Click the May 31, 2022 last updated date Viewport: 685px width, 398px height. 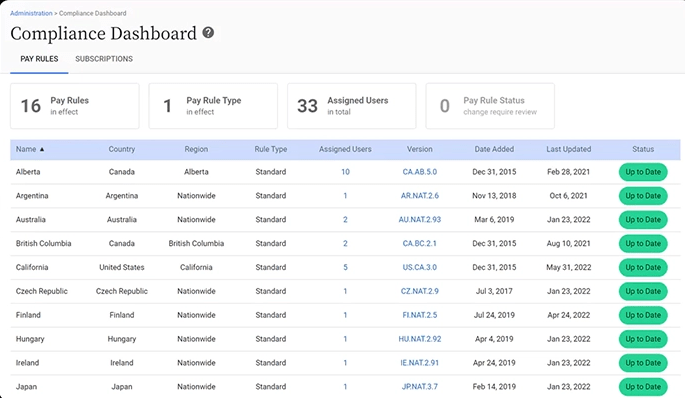tap(568, 267)
